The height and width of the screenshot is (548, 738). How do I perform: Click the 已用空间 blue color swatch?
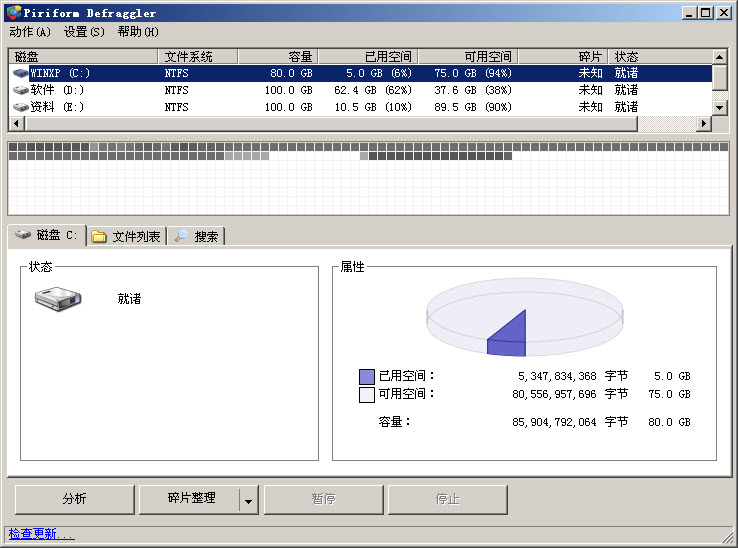(366, 377)
